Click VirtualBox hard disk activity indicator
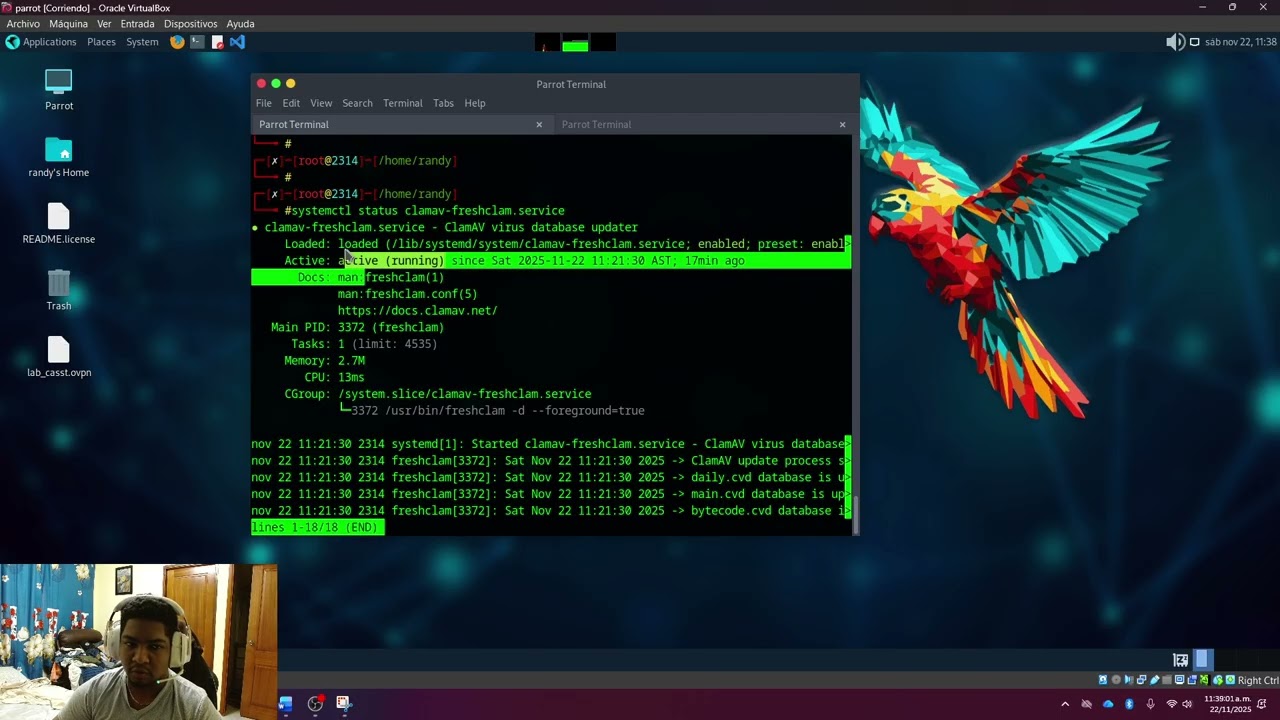 (1103, 680)
